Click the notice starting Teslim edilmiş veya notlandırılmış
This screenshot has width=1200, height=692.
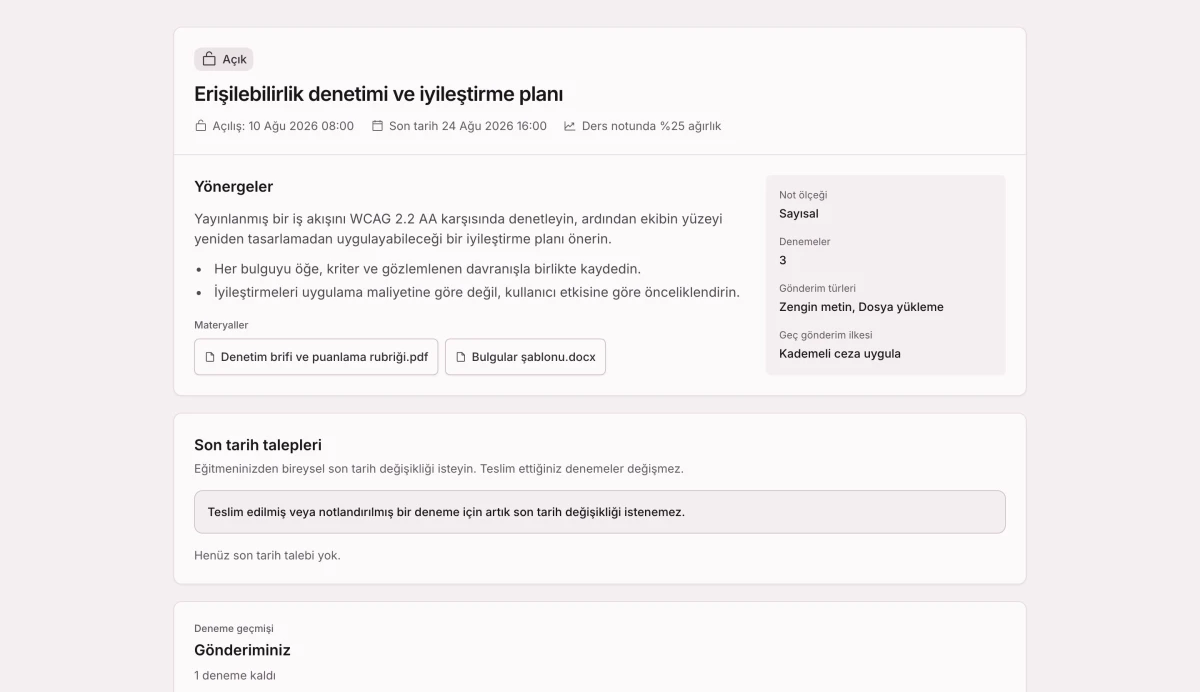[600, 512]
